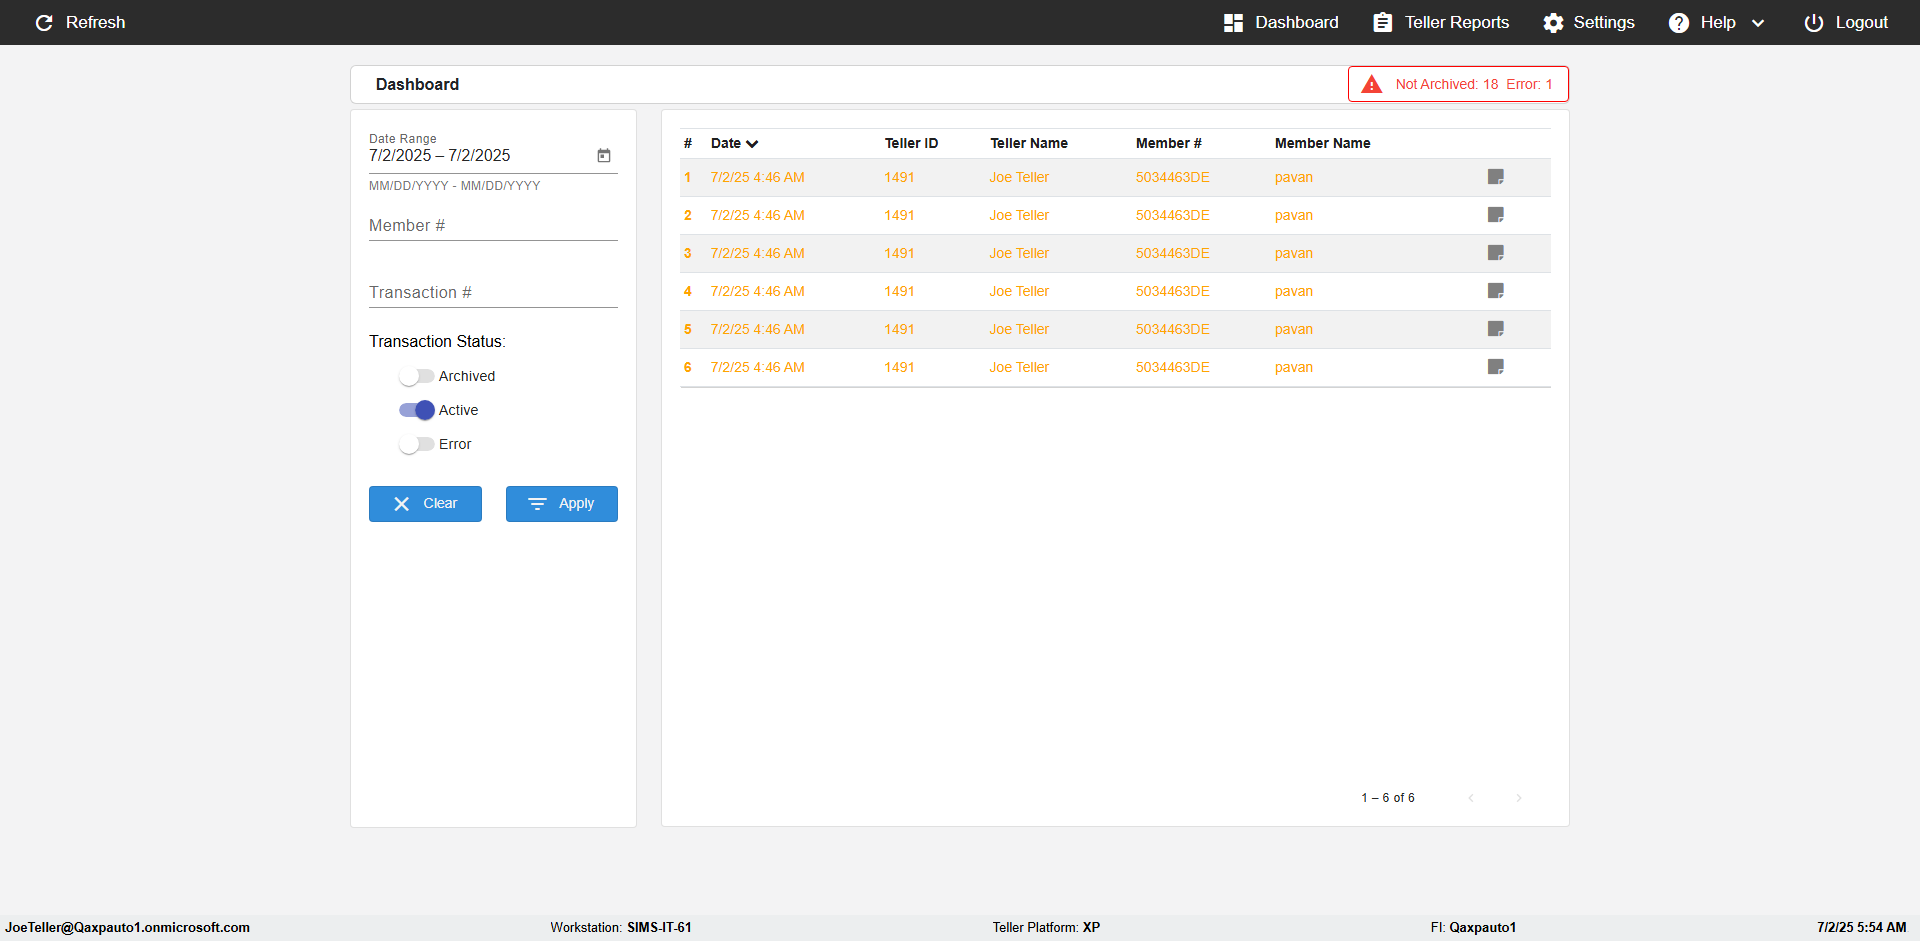
Task: Enable the Error status toggle
Action: (416, 445)
